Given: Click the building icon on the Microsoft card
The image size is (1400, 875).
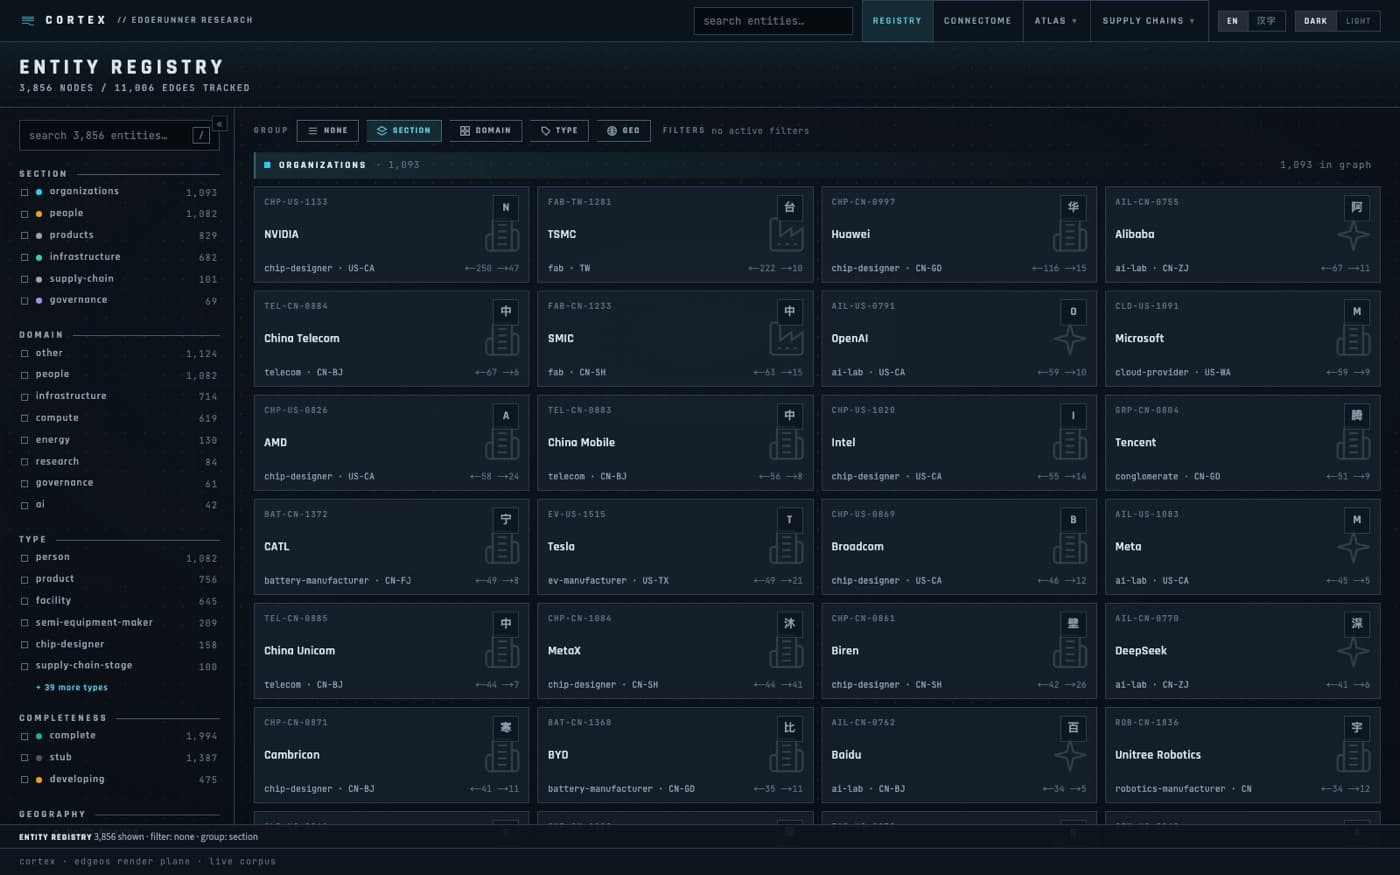Looking at the screenshot, I should pyautogui.click(x=1353, y=340).
